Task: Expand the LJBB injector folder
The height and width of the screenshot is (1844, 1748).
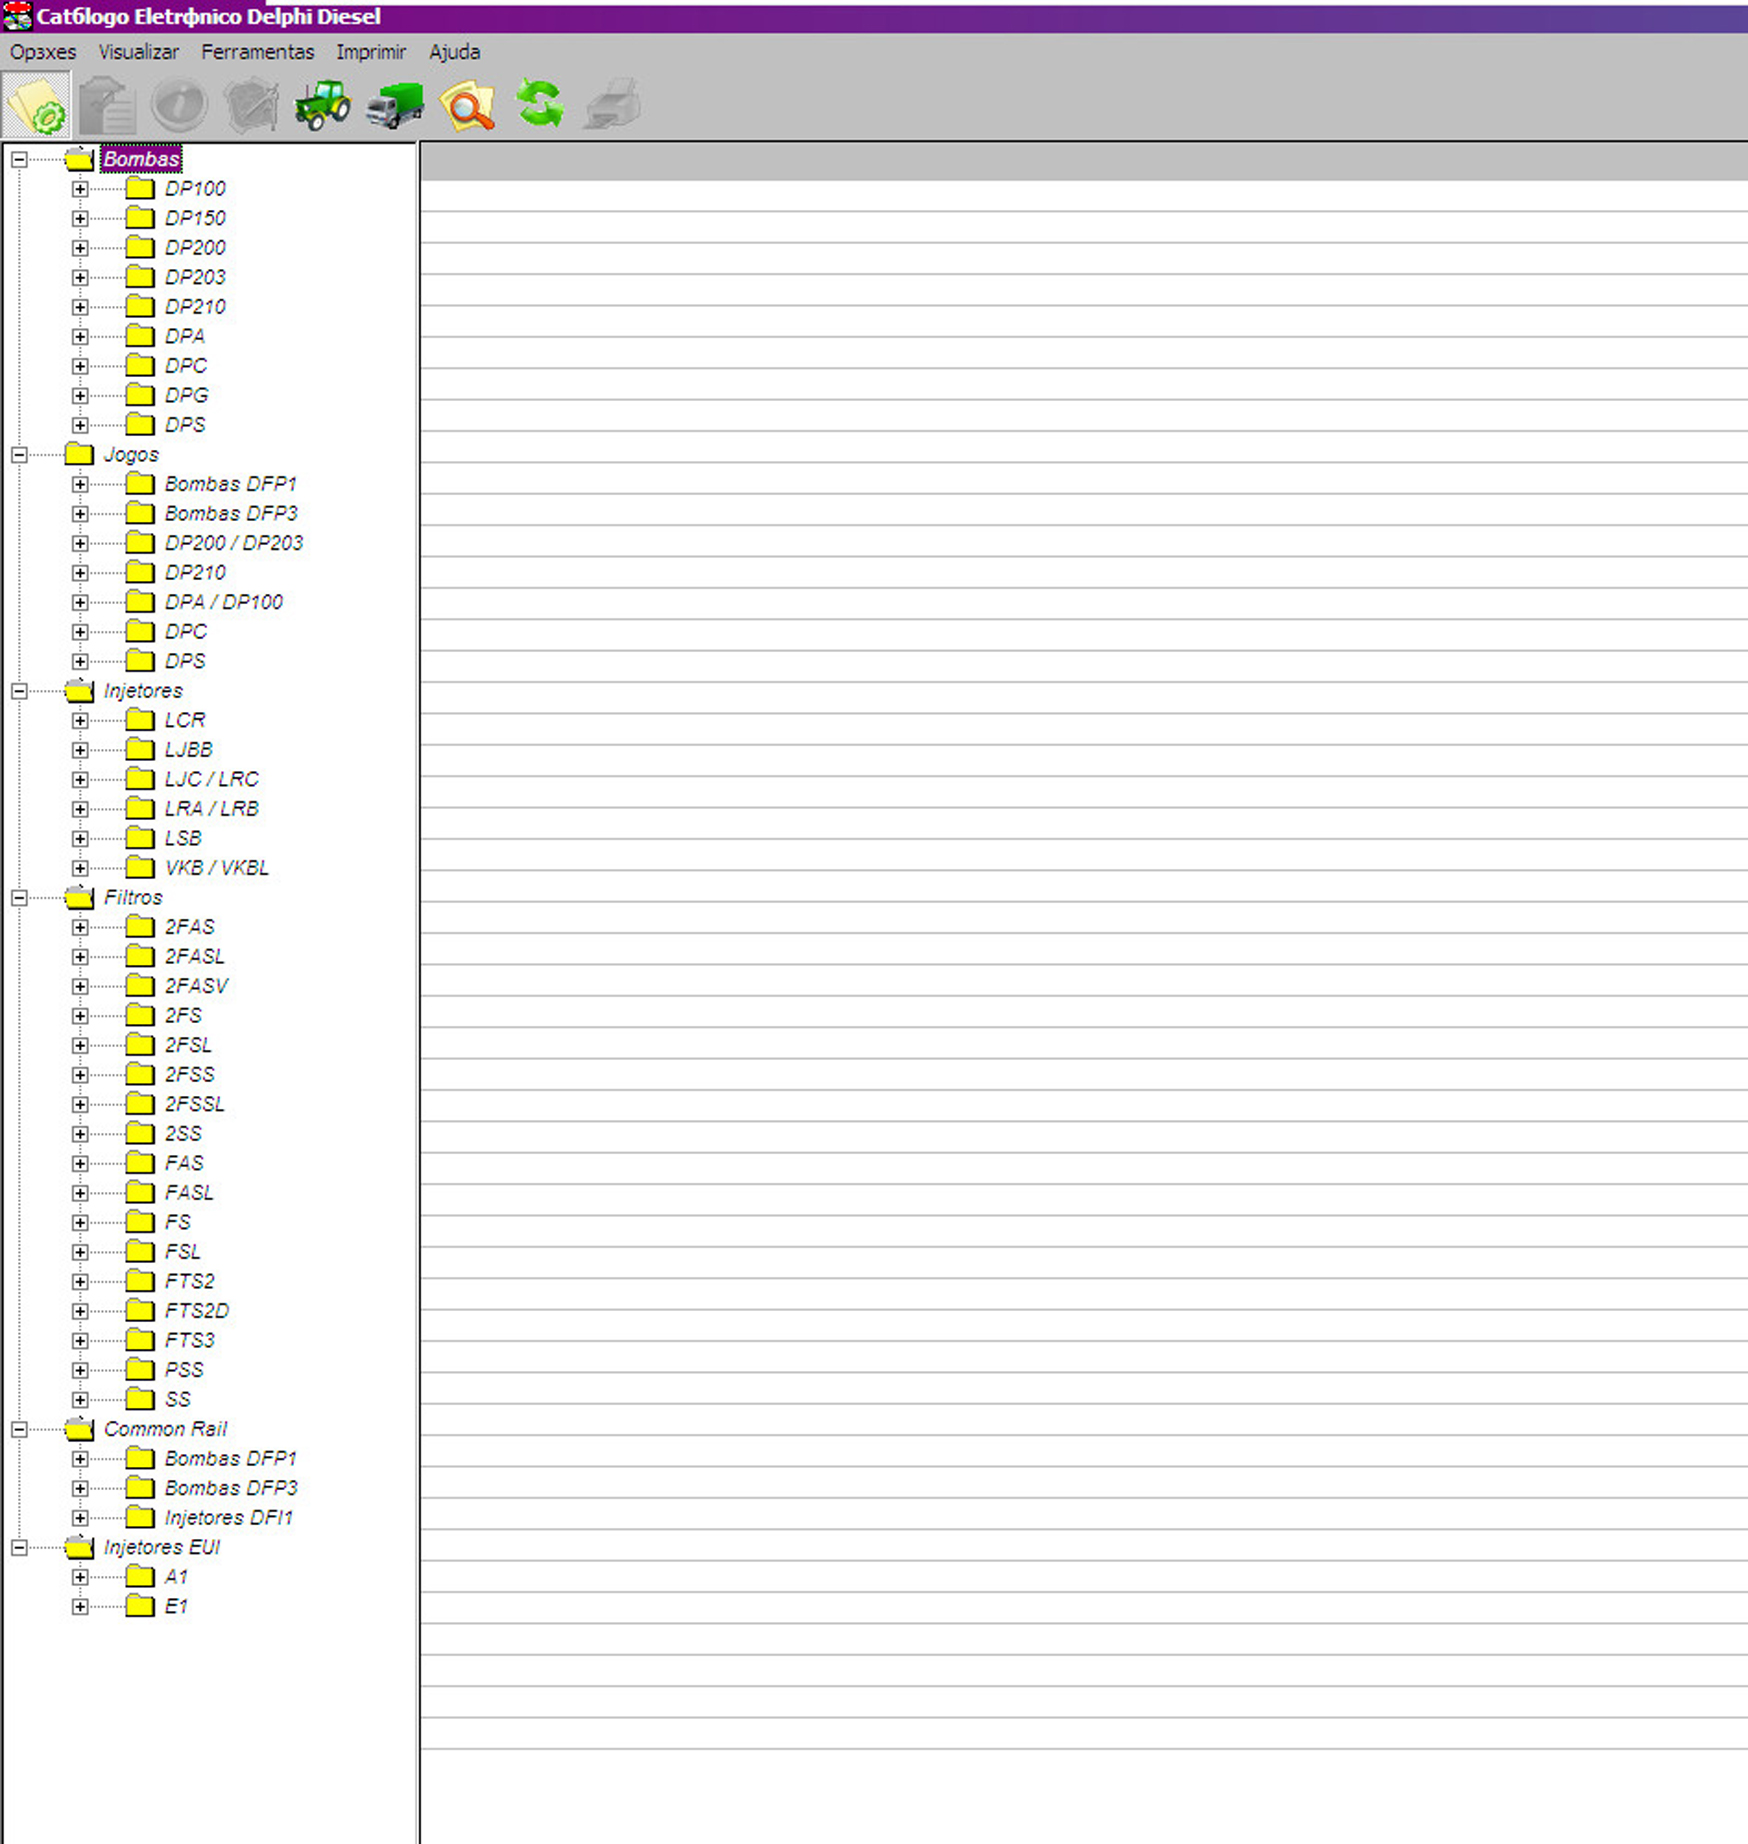Action: coord(80,750)
